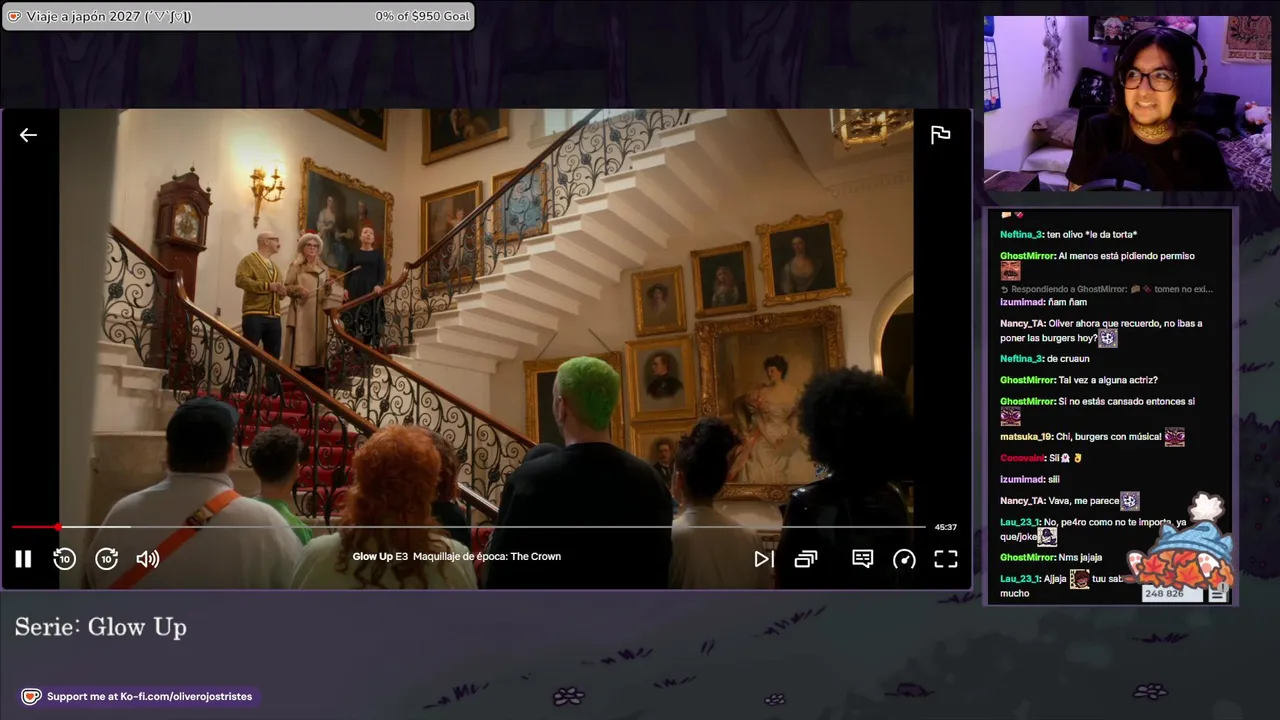Skip forward 10 seconds in the video

[x=106, y=559]
